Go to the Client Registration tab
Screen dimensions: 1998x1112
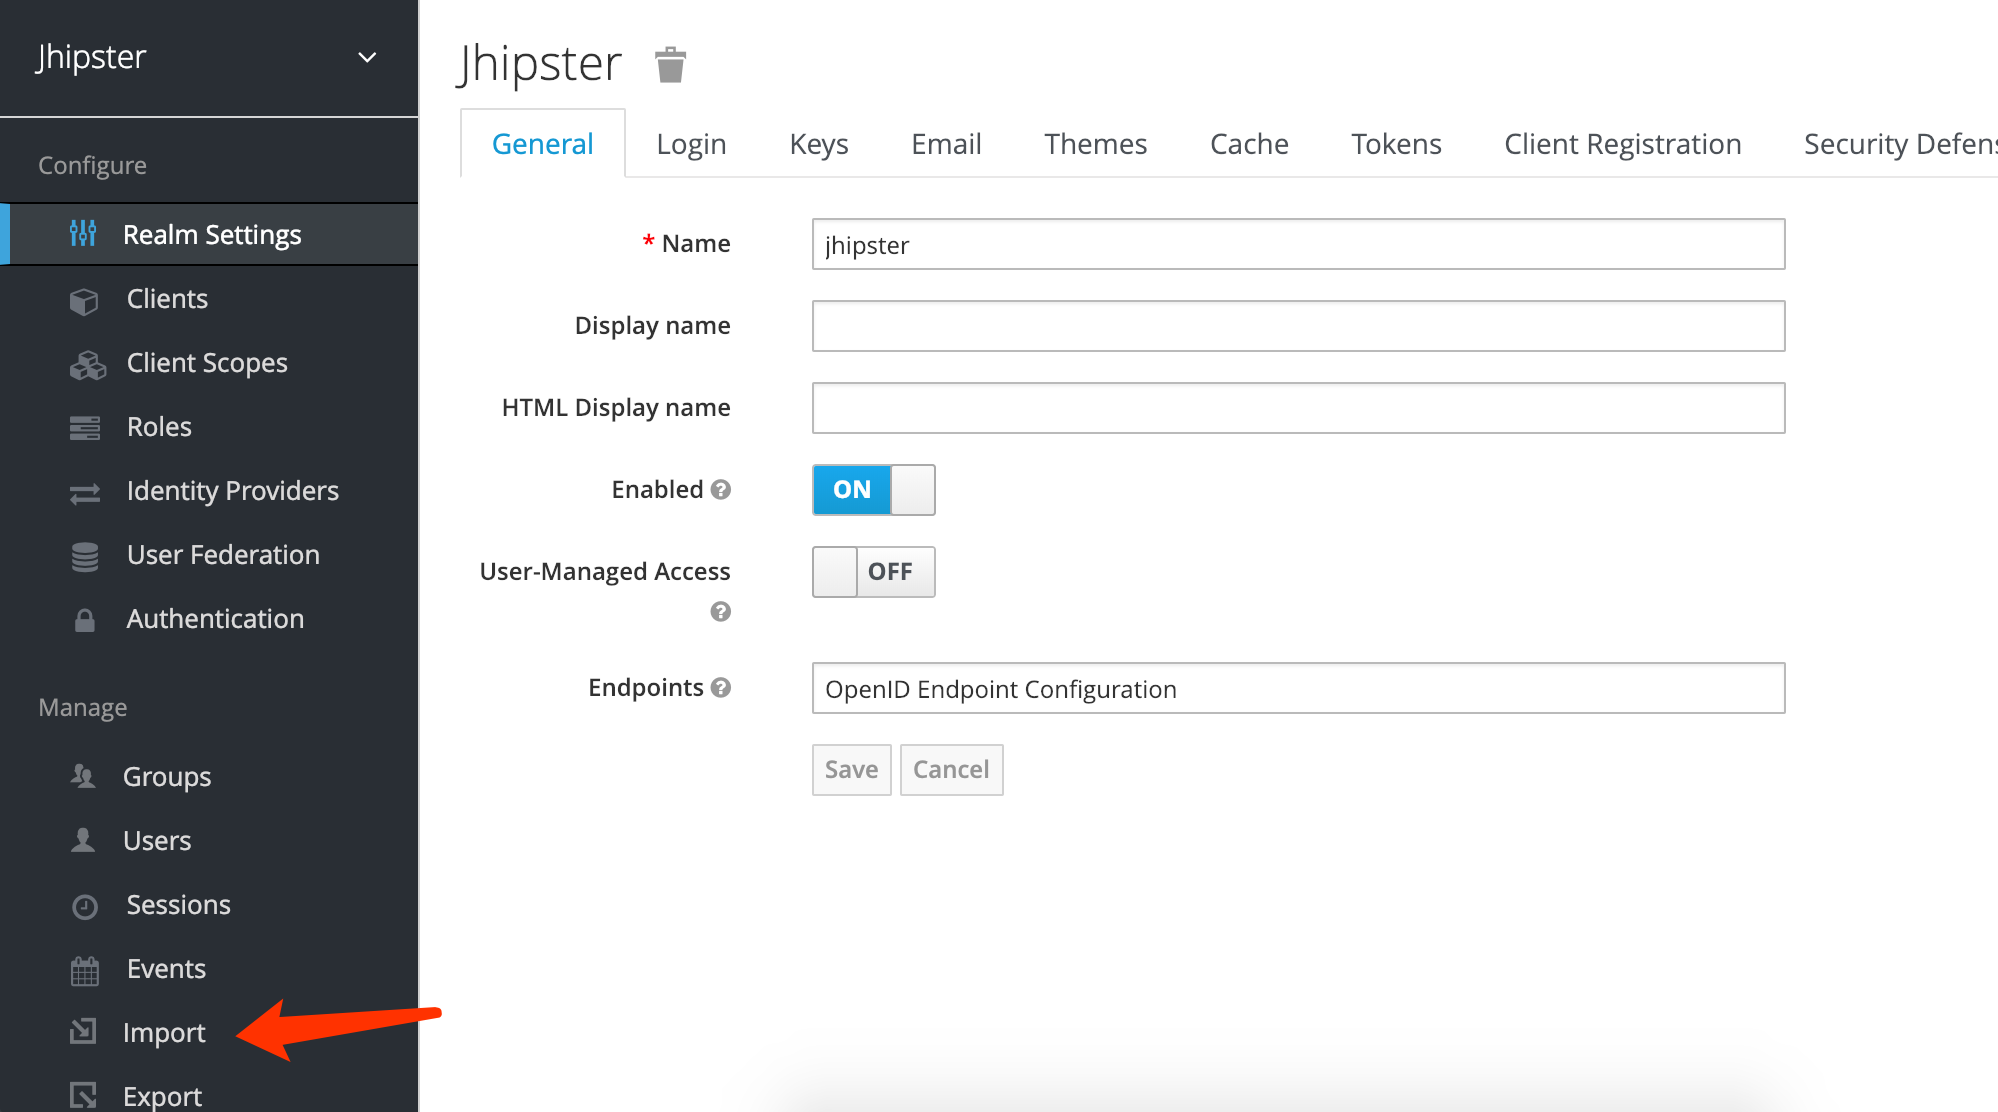pyautogui.click(x=1622, y=144)
